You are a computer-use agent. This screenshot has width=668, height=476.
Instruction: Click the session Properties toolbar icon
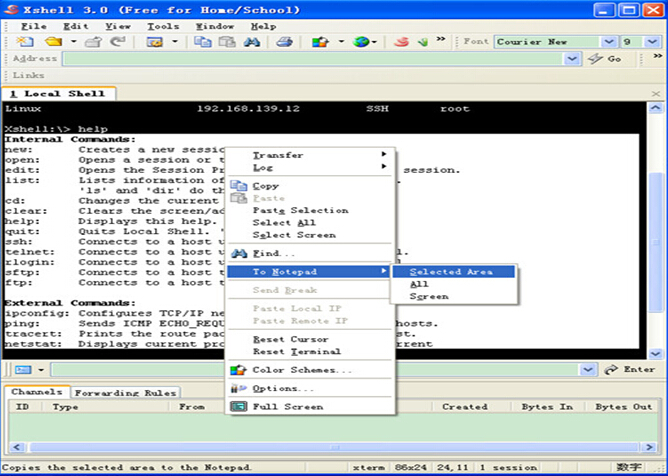pos(155,42)
